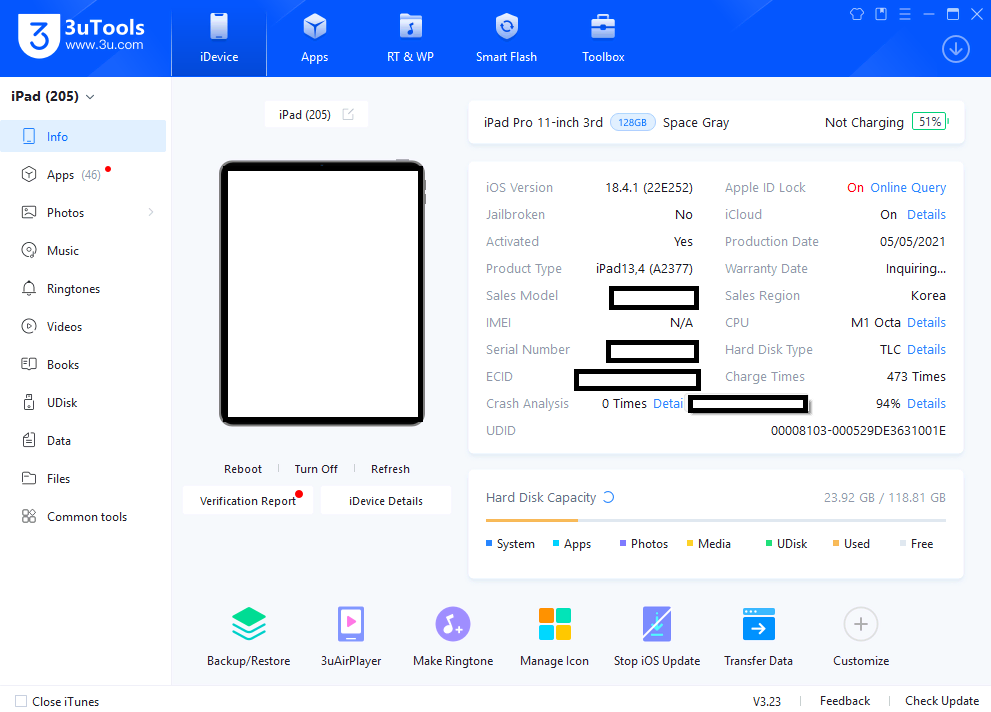
Task: Click the 3uTools logo
Action: pyautogui.click(x=82, y=35)
